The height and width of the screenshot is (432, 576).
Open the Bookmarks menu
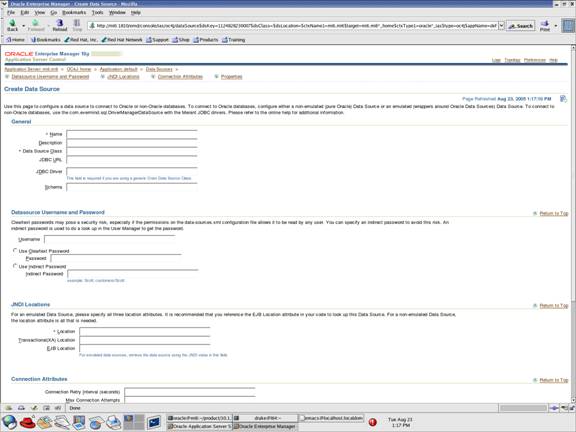[74, 12]
